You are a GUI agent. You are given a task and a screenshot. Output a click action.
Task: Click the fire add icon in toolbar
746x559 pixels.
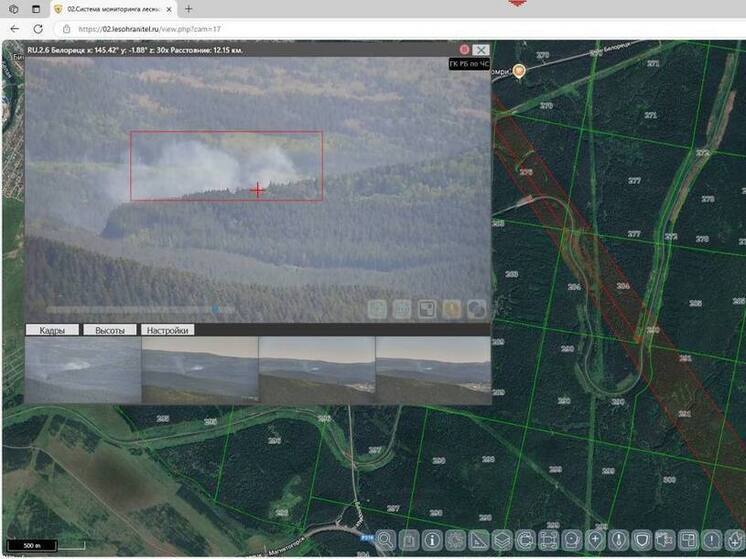(x=733, y=540)
